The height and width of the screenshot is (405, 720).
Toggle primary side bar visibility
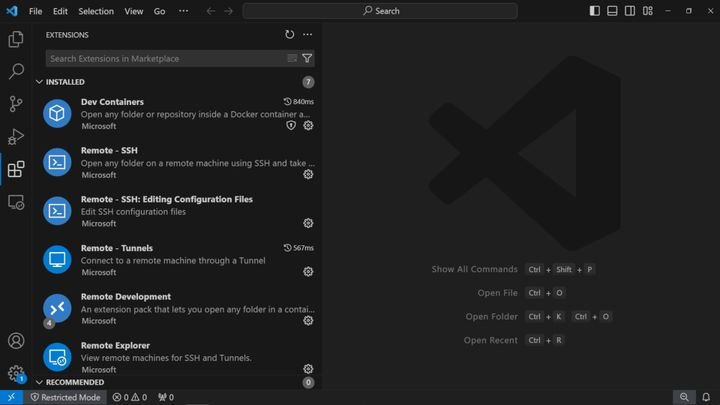595,11
